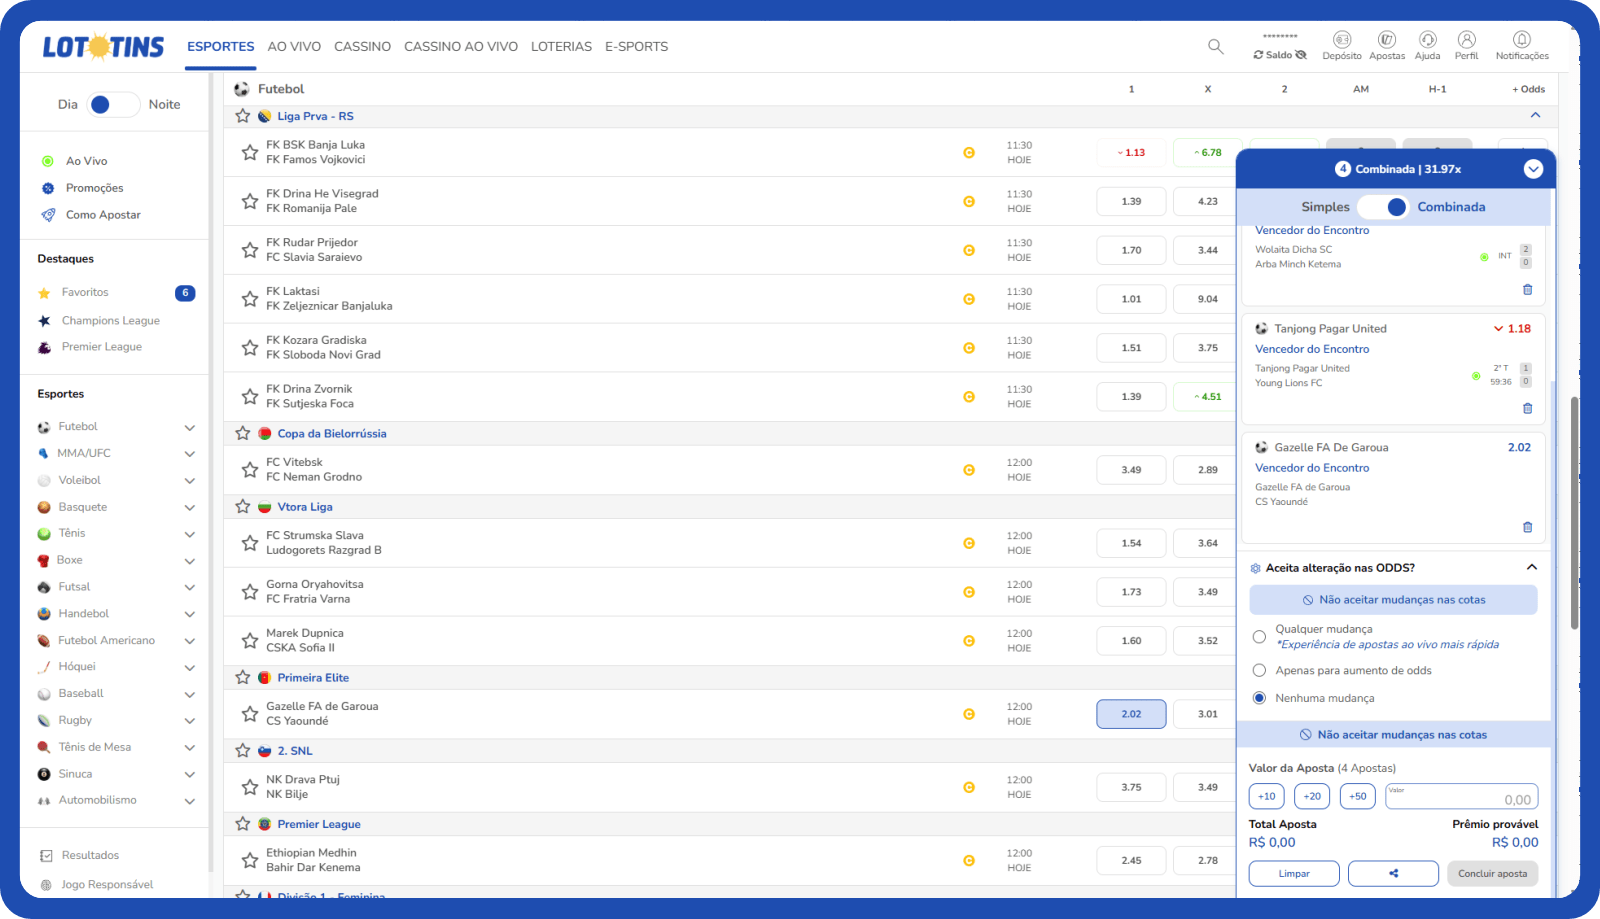Click the Concluir aposta button
Screen dimensions: 1600x919
tap(1492, 873)
